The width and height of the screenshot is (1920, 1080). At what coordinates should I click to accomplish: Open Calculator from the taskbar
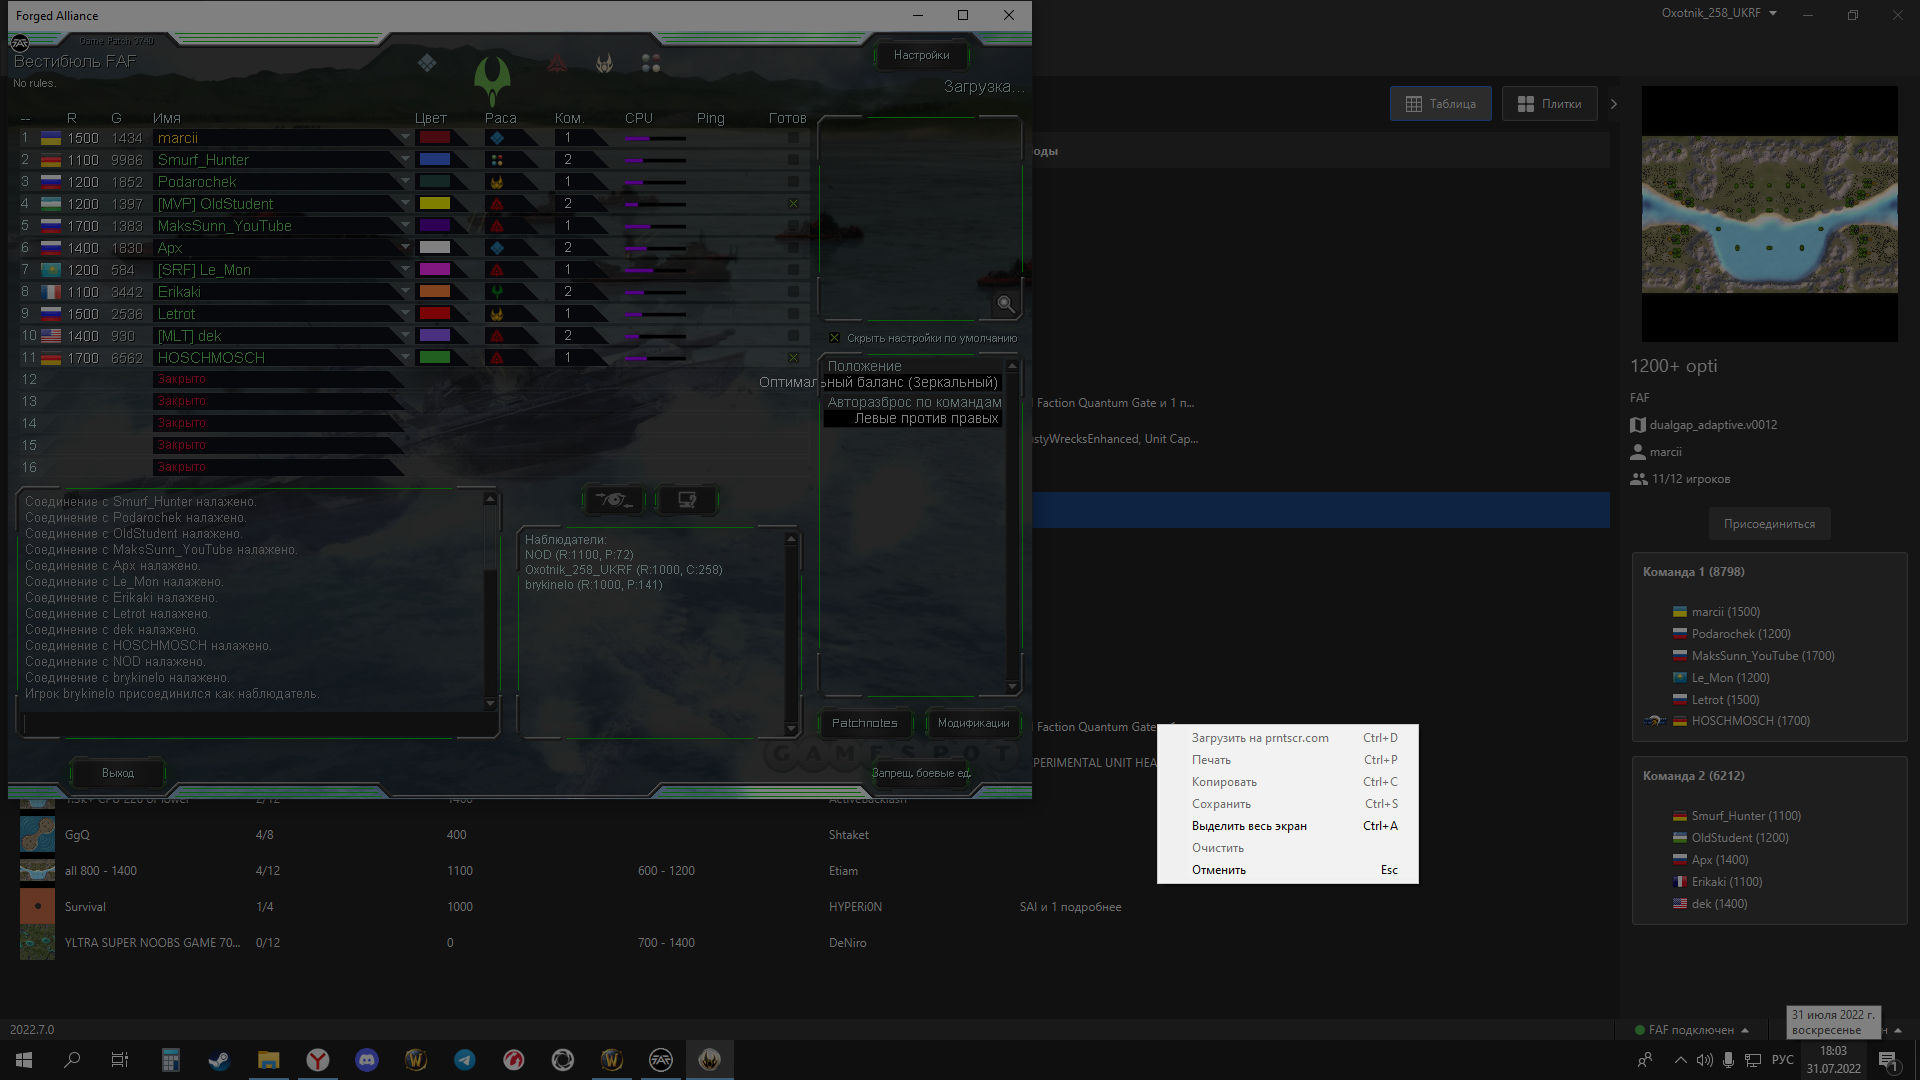pos(170,1060)
